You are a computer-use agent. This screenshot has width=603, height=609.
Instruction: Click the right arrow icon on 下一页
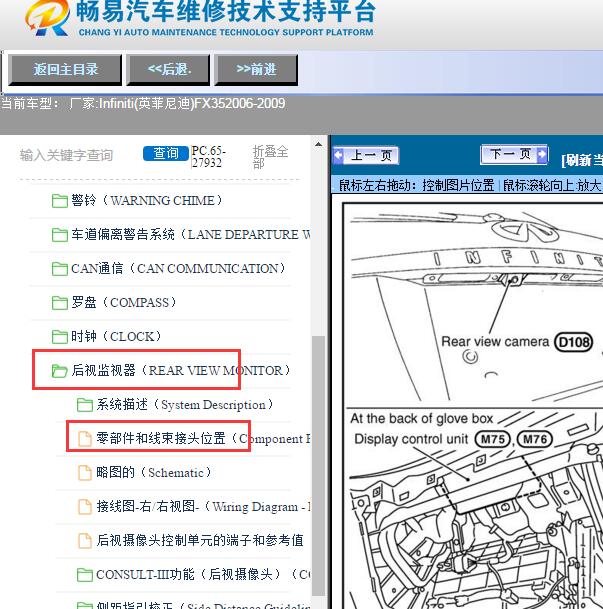pos(542,154)
